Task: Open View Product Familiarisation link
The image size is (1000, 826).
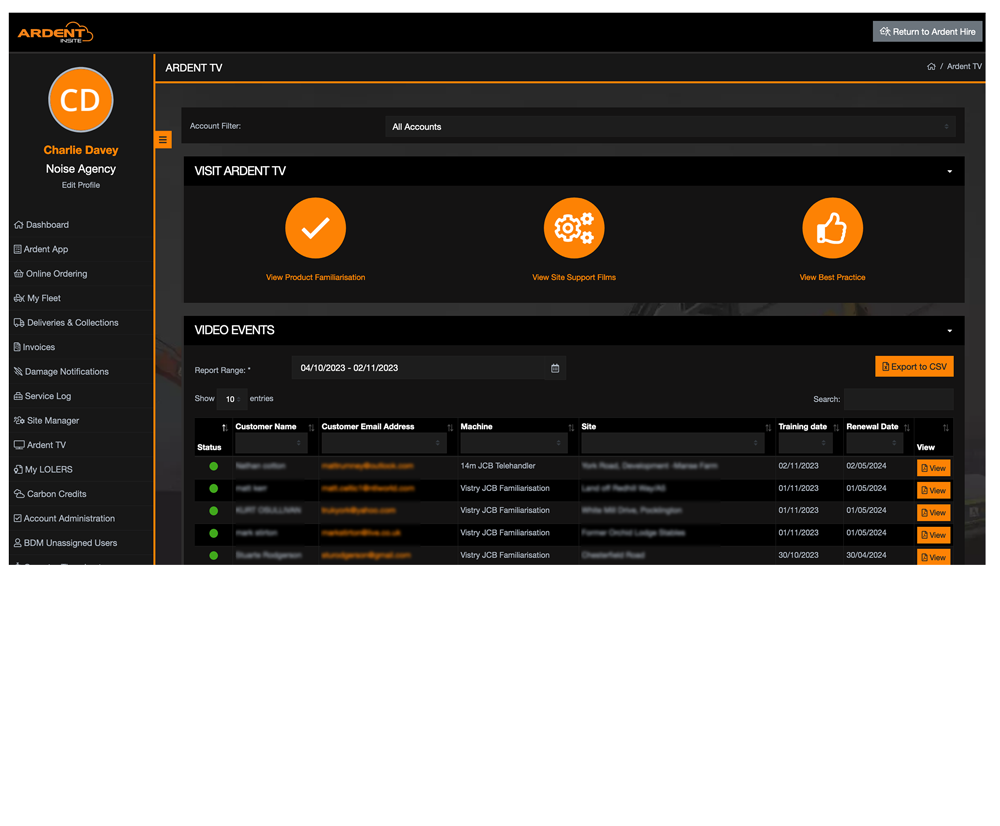Action: pyautogui.click(x=316, y=277)
